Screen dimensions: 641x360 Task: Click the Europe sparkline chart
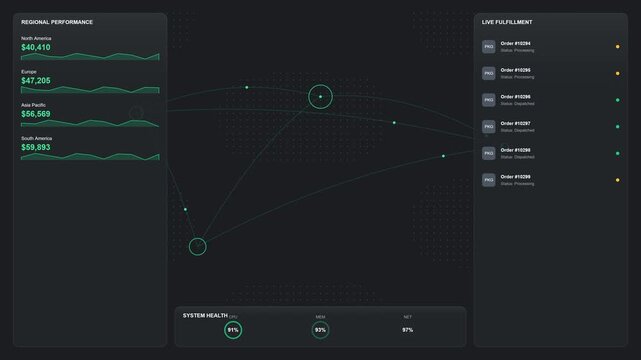[90, 89]
